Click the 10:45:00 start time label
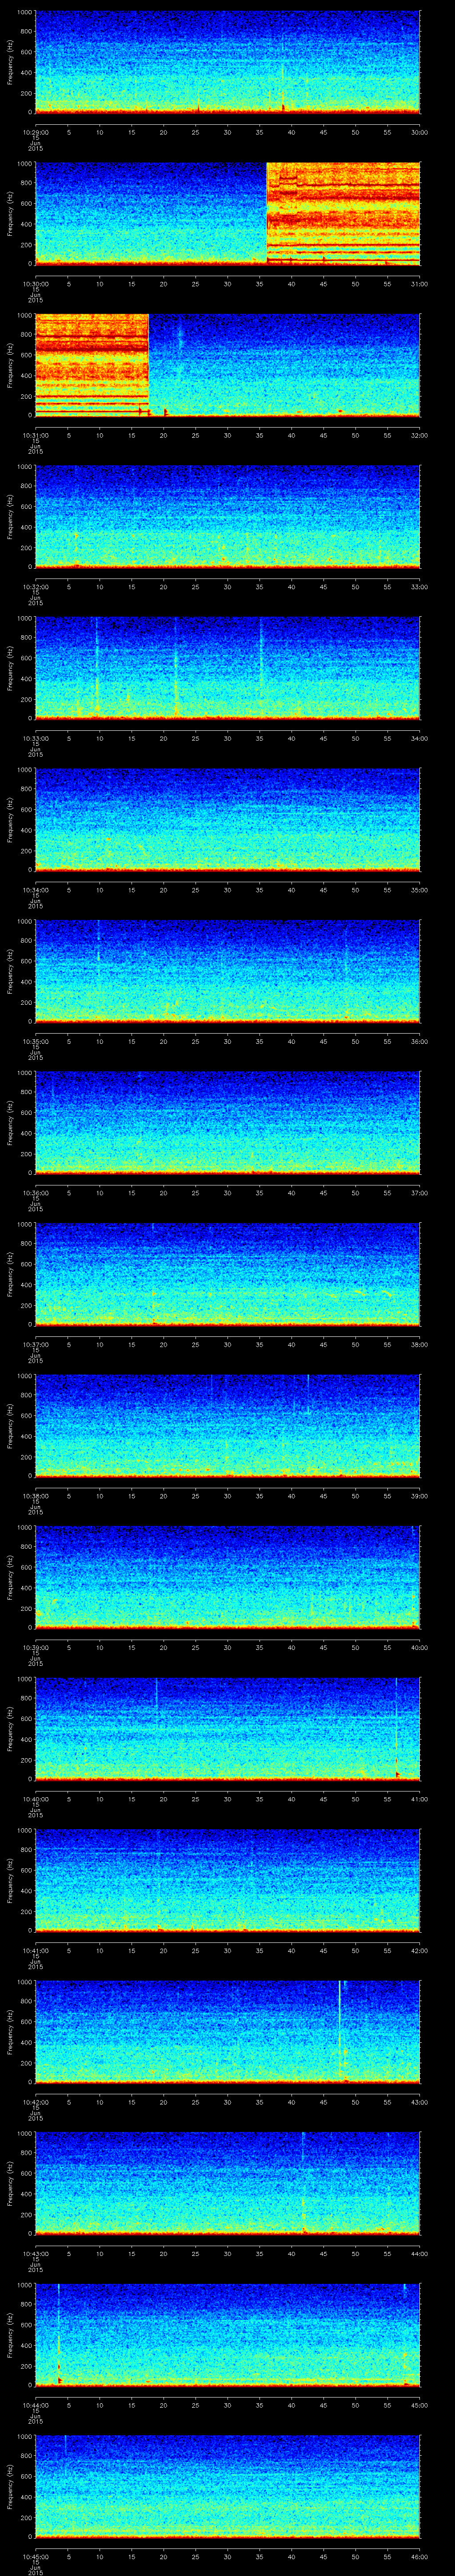 (x=35, y=2556)
